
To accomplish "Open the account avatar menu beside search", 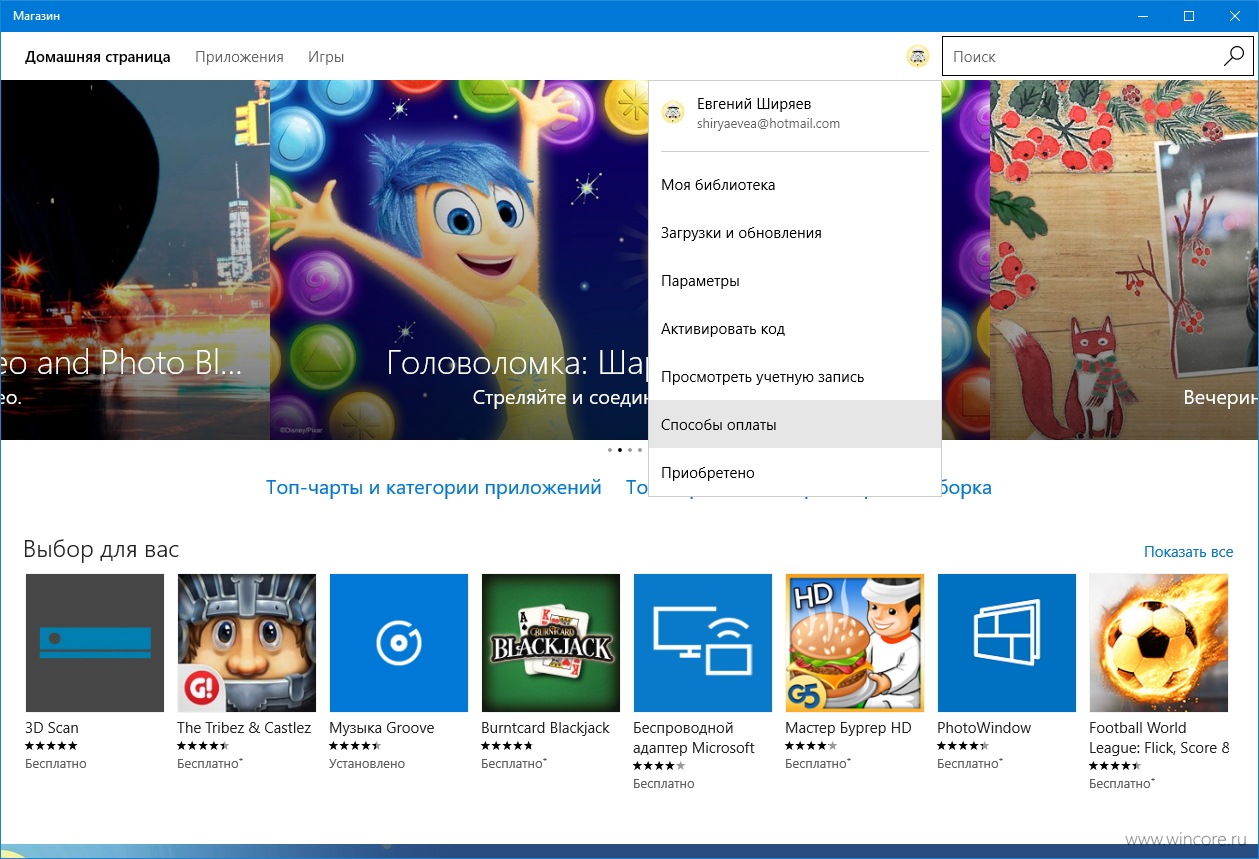I will 917,57.
